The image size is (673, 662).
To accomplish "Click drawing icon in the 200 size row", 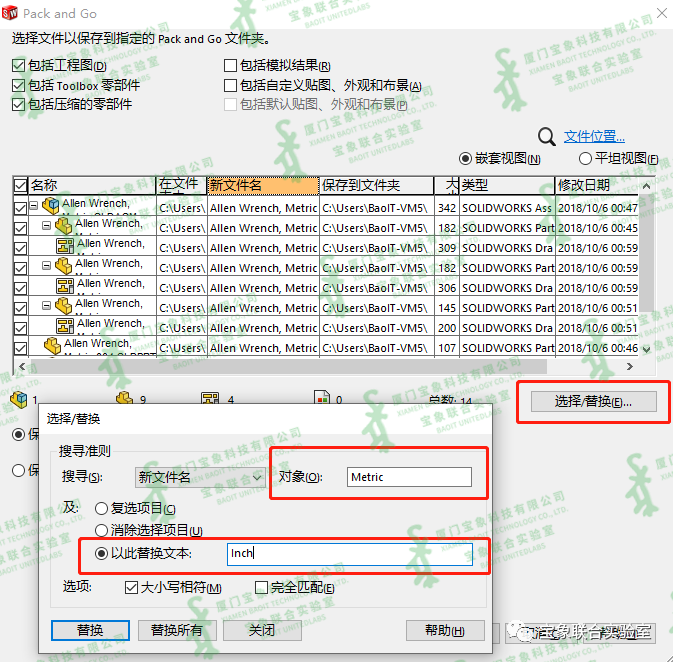I will tap(65, 325).
